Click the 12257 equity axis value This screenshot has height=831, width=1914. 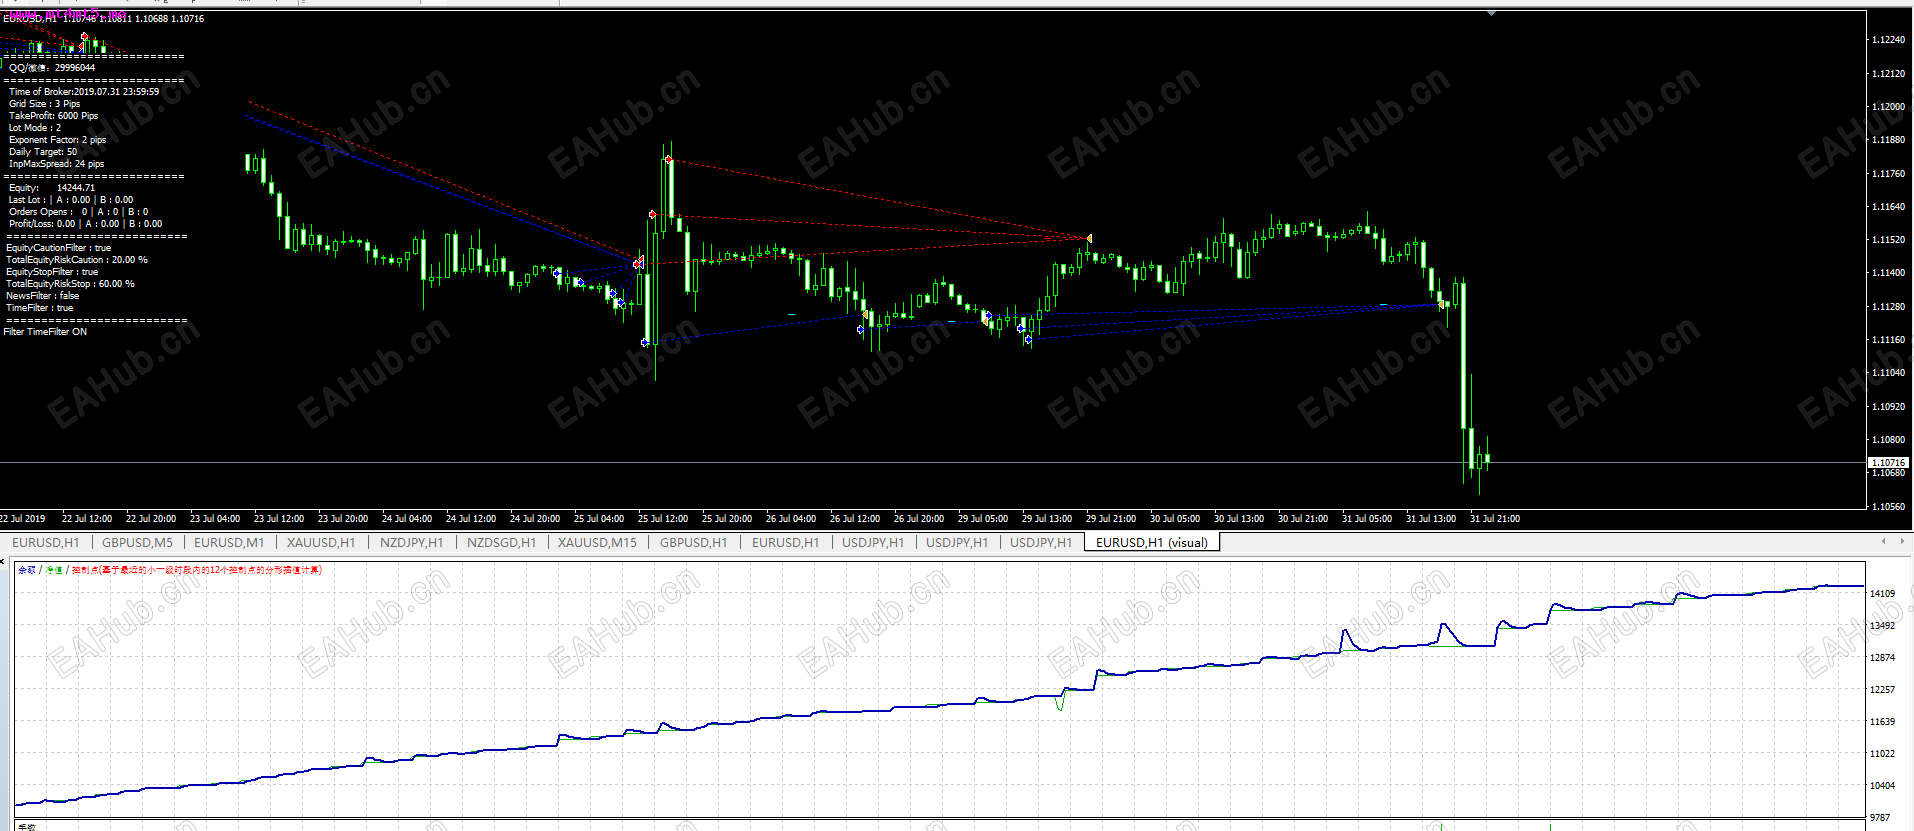[1883, 690]
